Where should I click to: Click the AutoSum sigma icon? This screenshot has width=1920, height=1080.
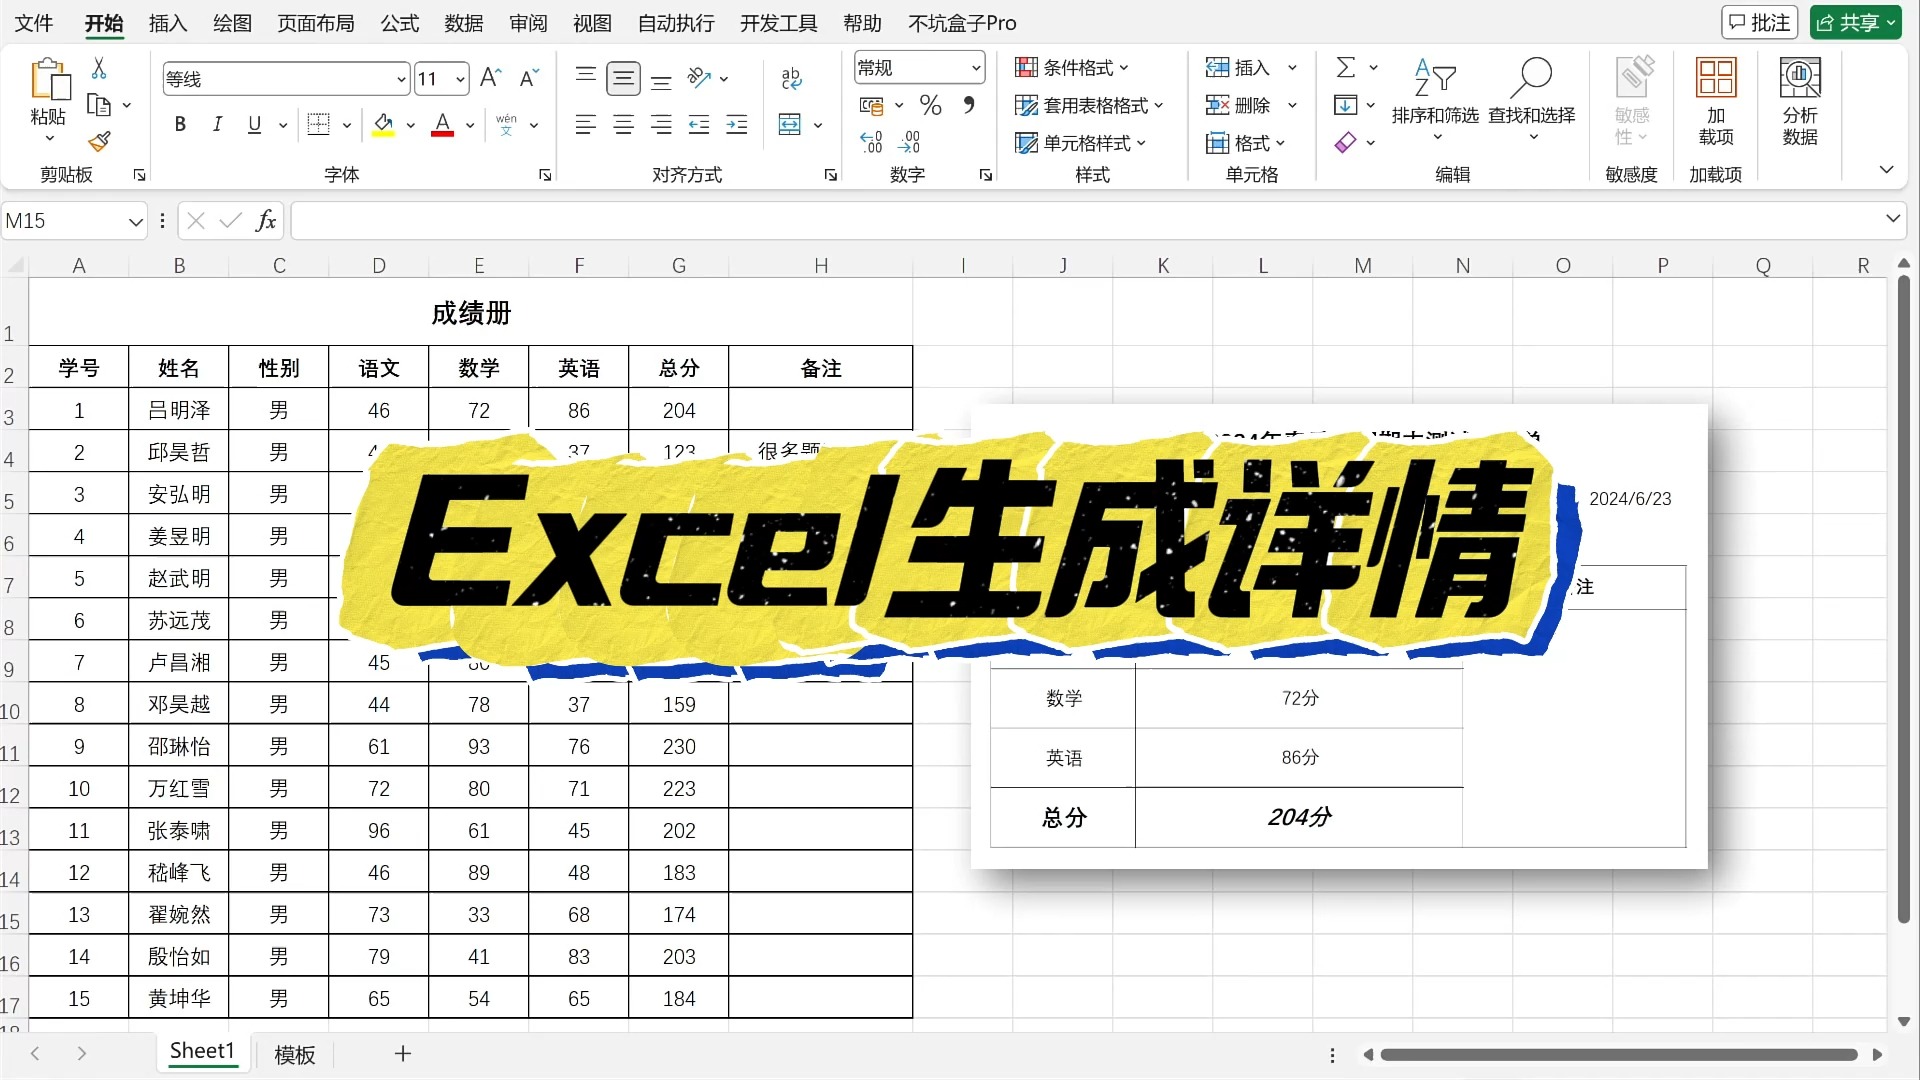click(x=1346, y=67)
